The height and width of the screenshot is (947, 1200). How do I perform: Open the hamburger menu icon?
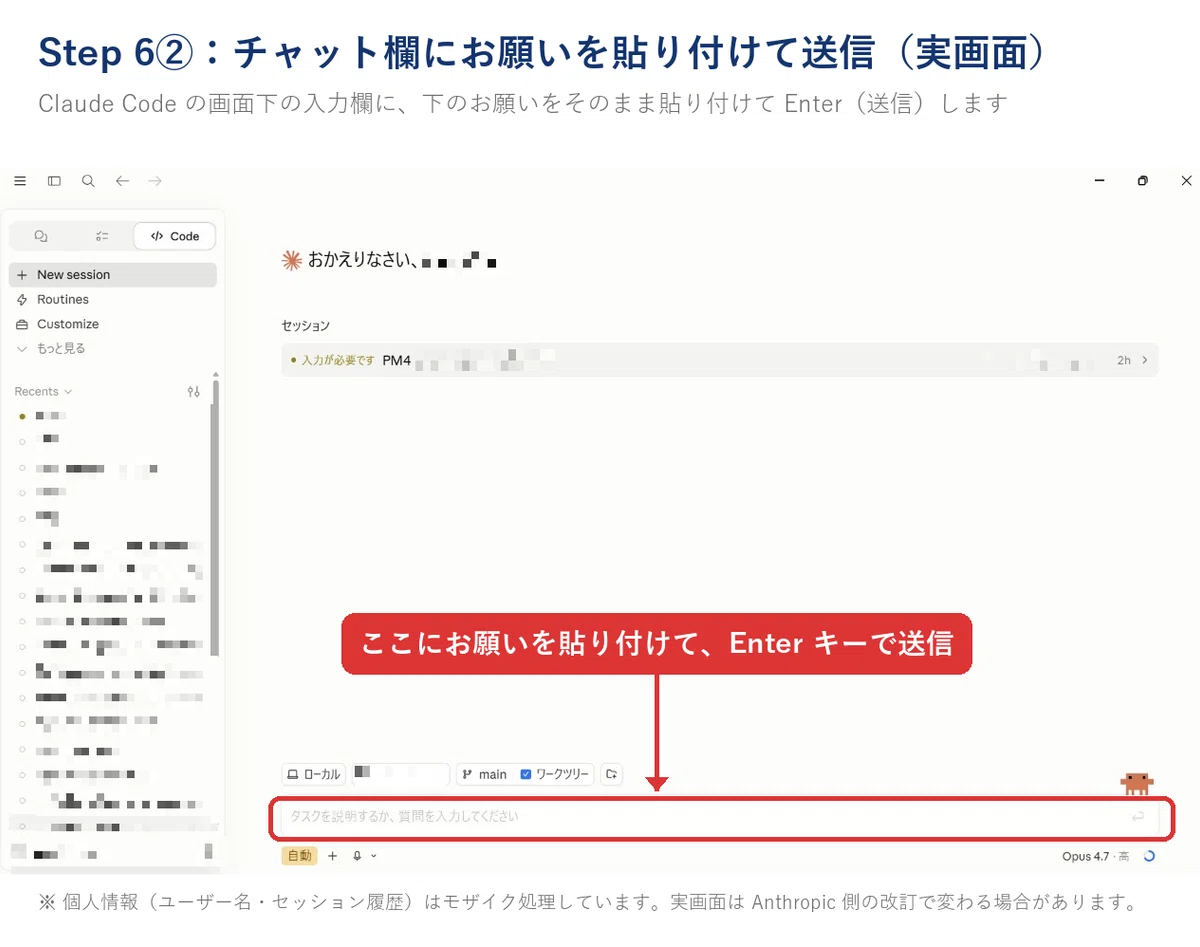(x=20, y=181)
